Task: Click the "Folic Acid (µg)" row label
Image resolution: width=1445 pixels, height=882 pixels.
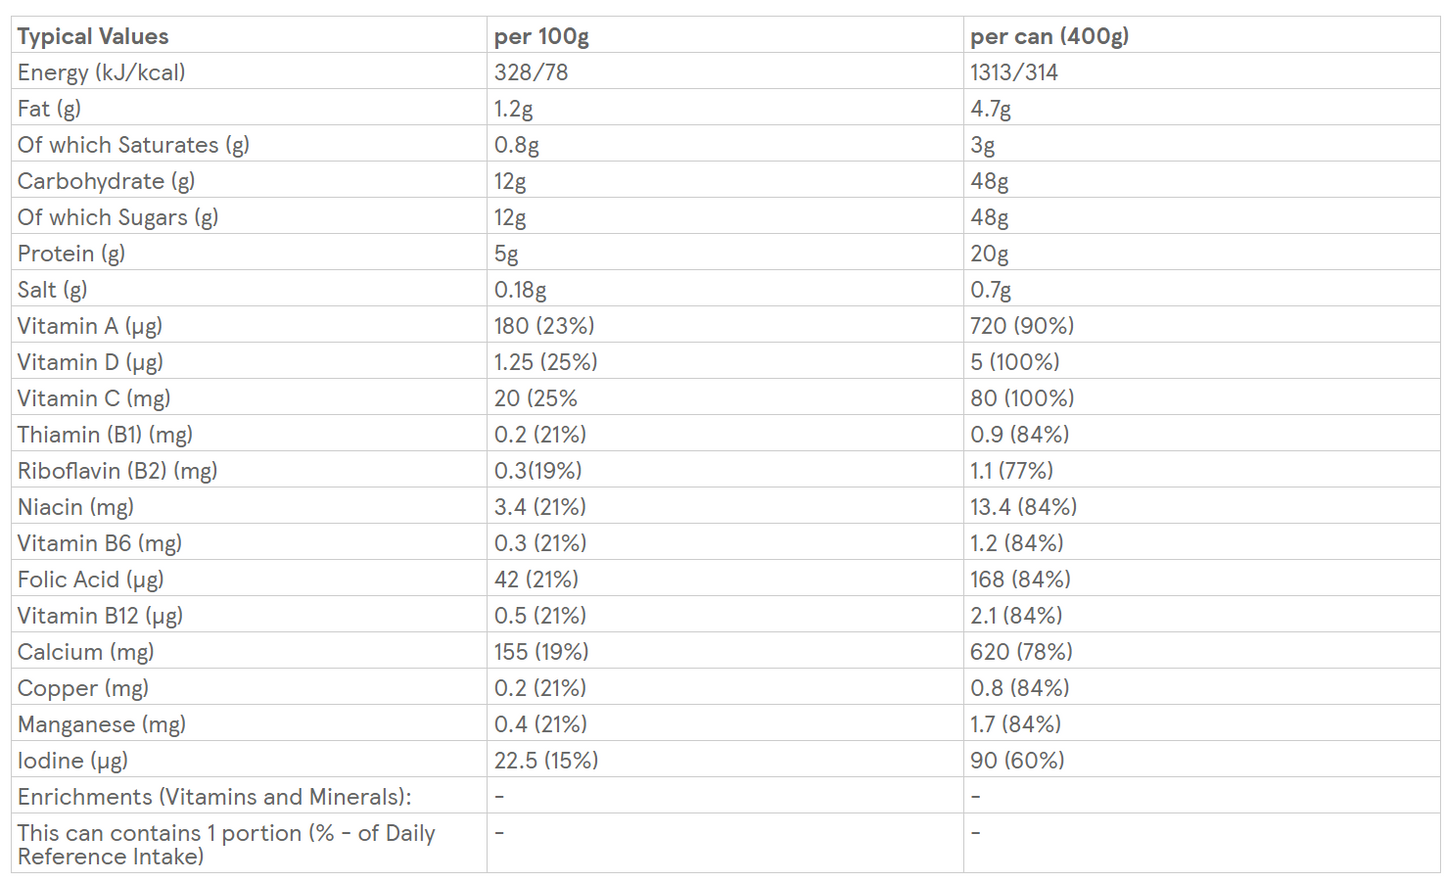Action: click(90, 580)
